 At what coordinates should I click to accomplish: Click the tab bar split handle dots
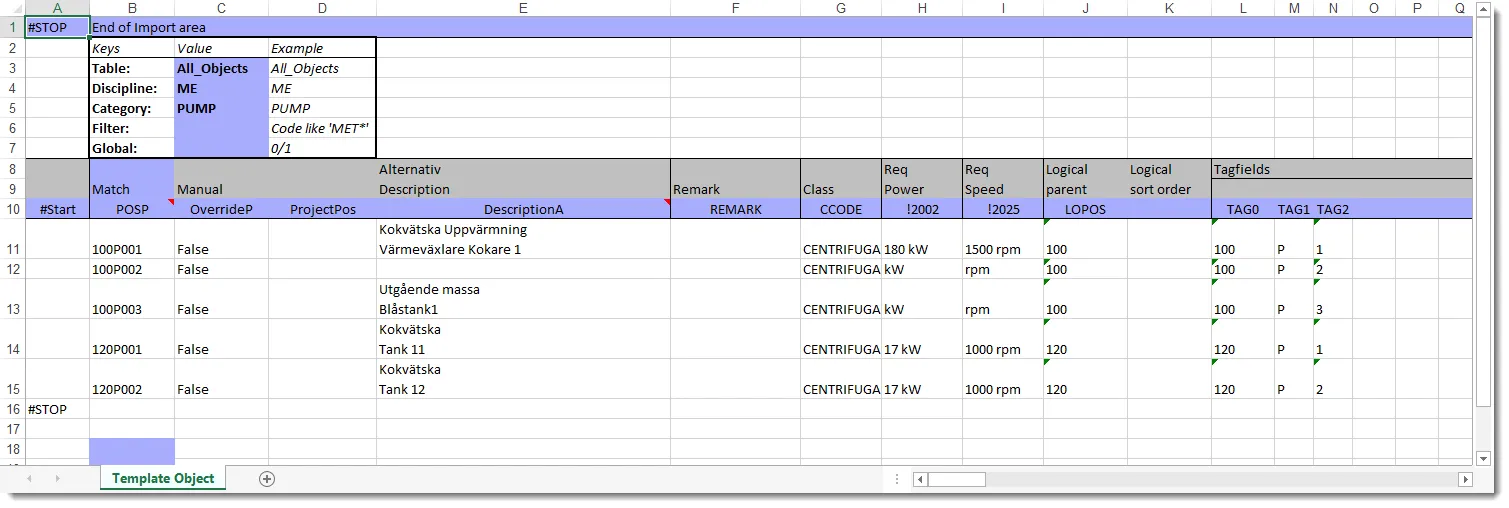pyautogui.click(x=897, y=479)
